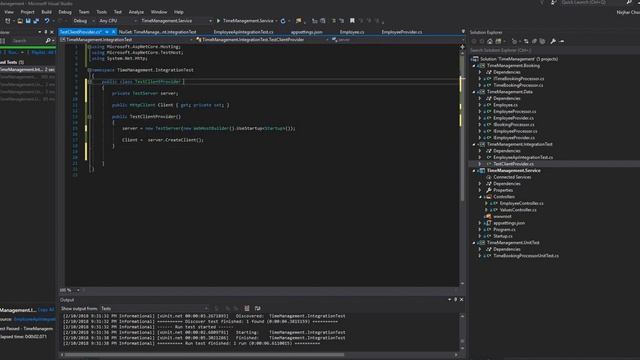Collapse the TestClientProvider constructor outlining toggle
640x360 pixels.
pyautogui.click(x=89, y=117)
